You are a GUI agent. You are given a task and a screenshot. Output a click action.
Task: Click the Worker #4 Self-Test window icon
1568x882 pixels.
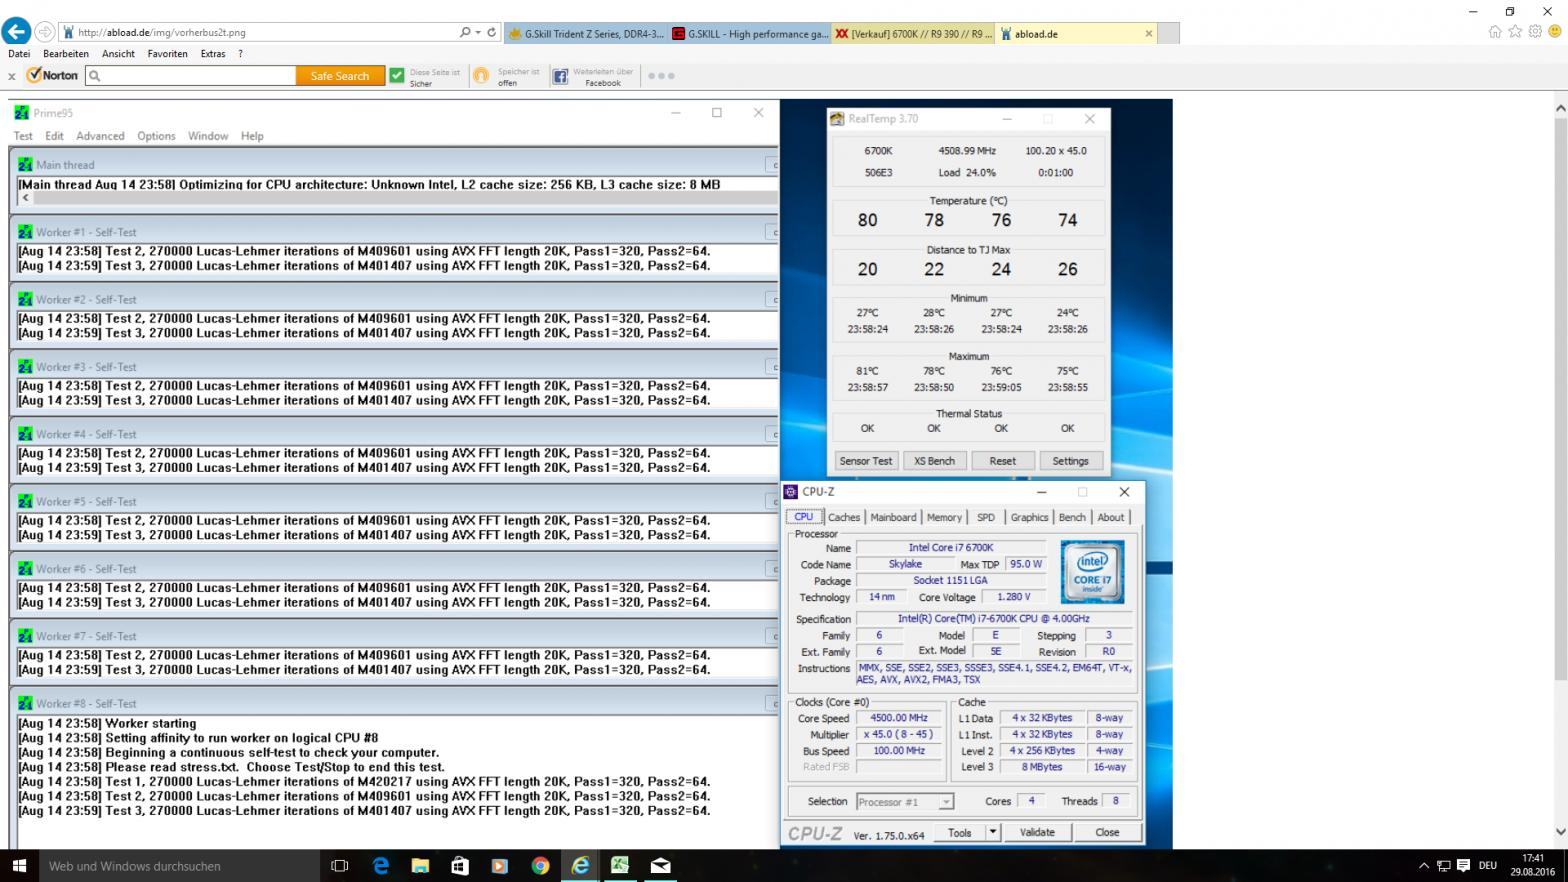[x=25, y=433]
